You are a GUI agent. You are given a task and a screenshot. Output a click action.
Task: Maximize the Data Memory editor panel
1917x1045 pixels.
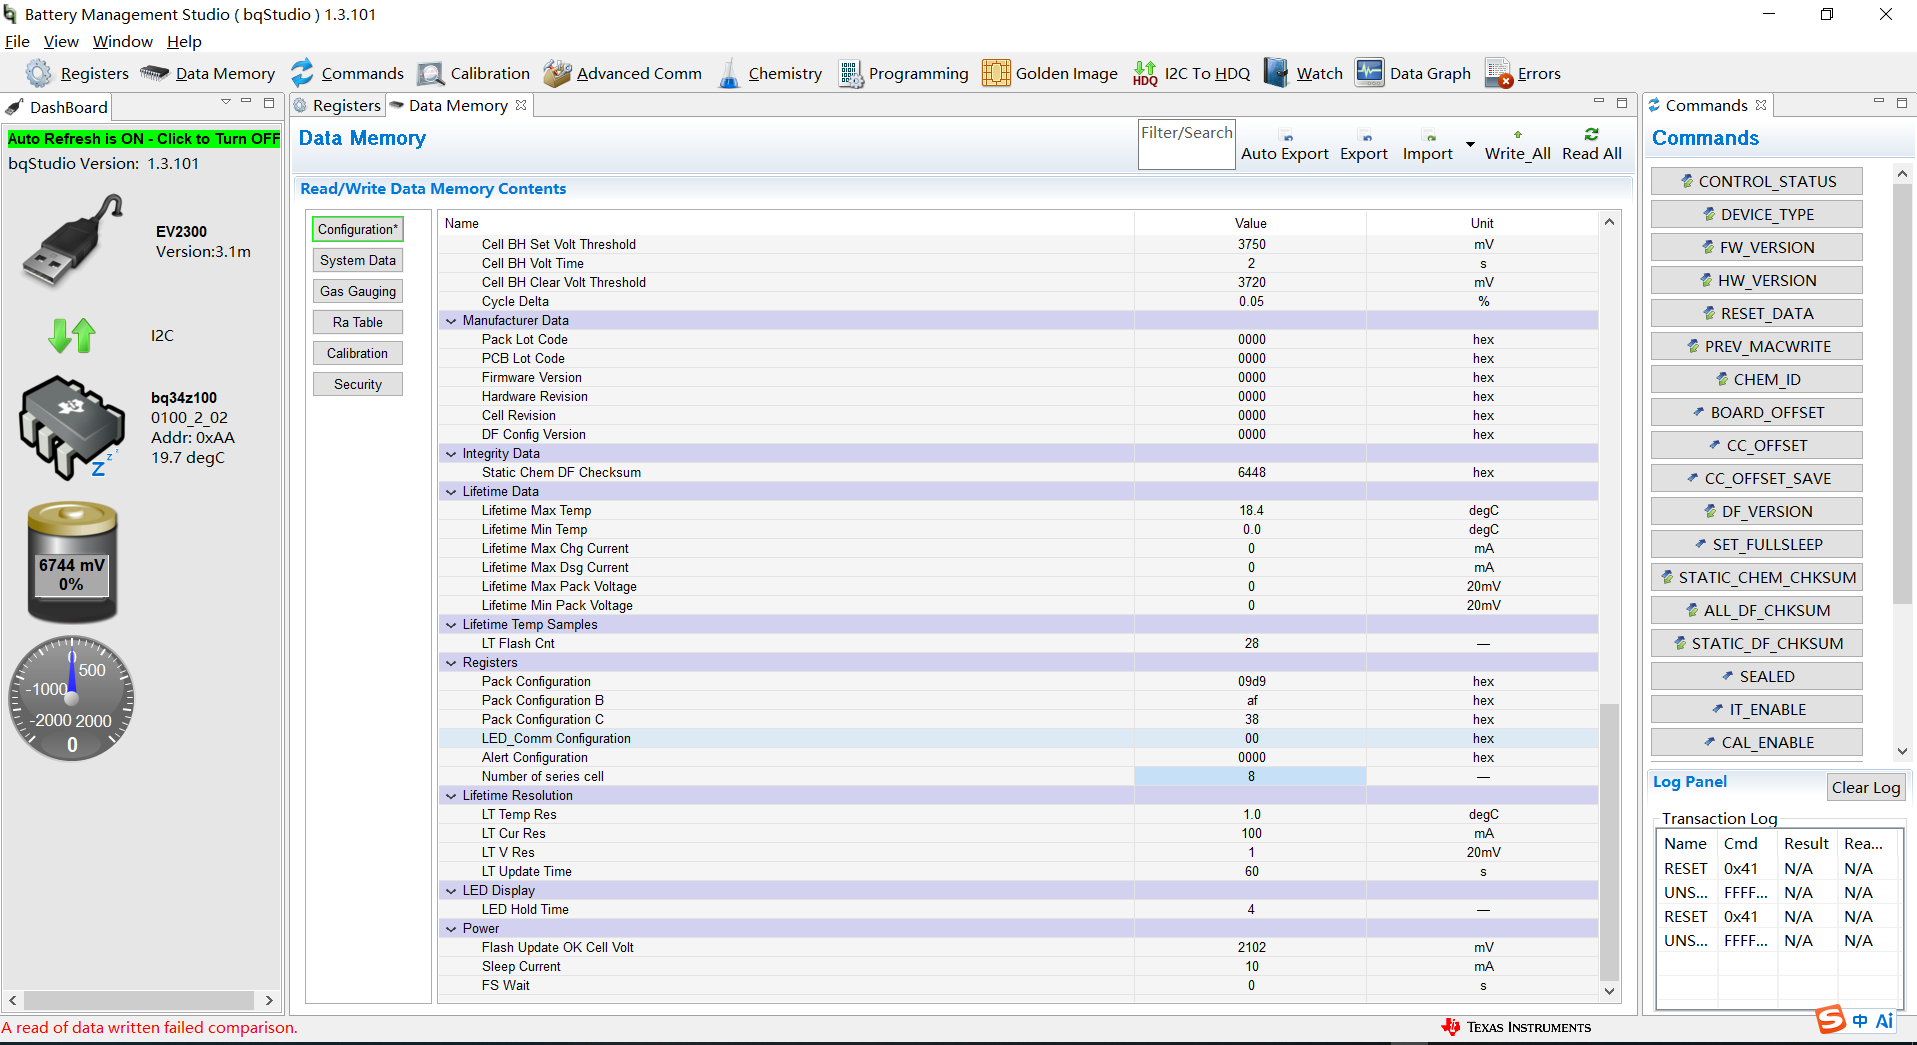[x=1622, y=103]
